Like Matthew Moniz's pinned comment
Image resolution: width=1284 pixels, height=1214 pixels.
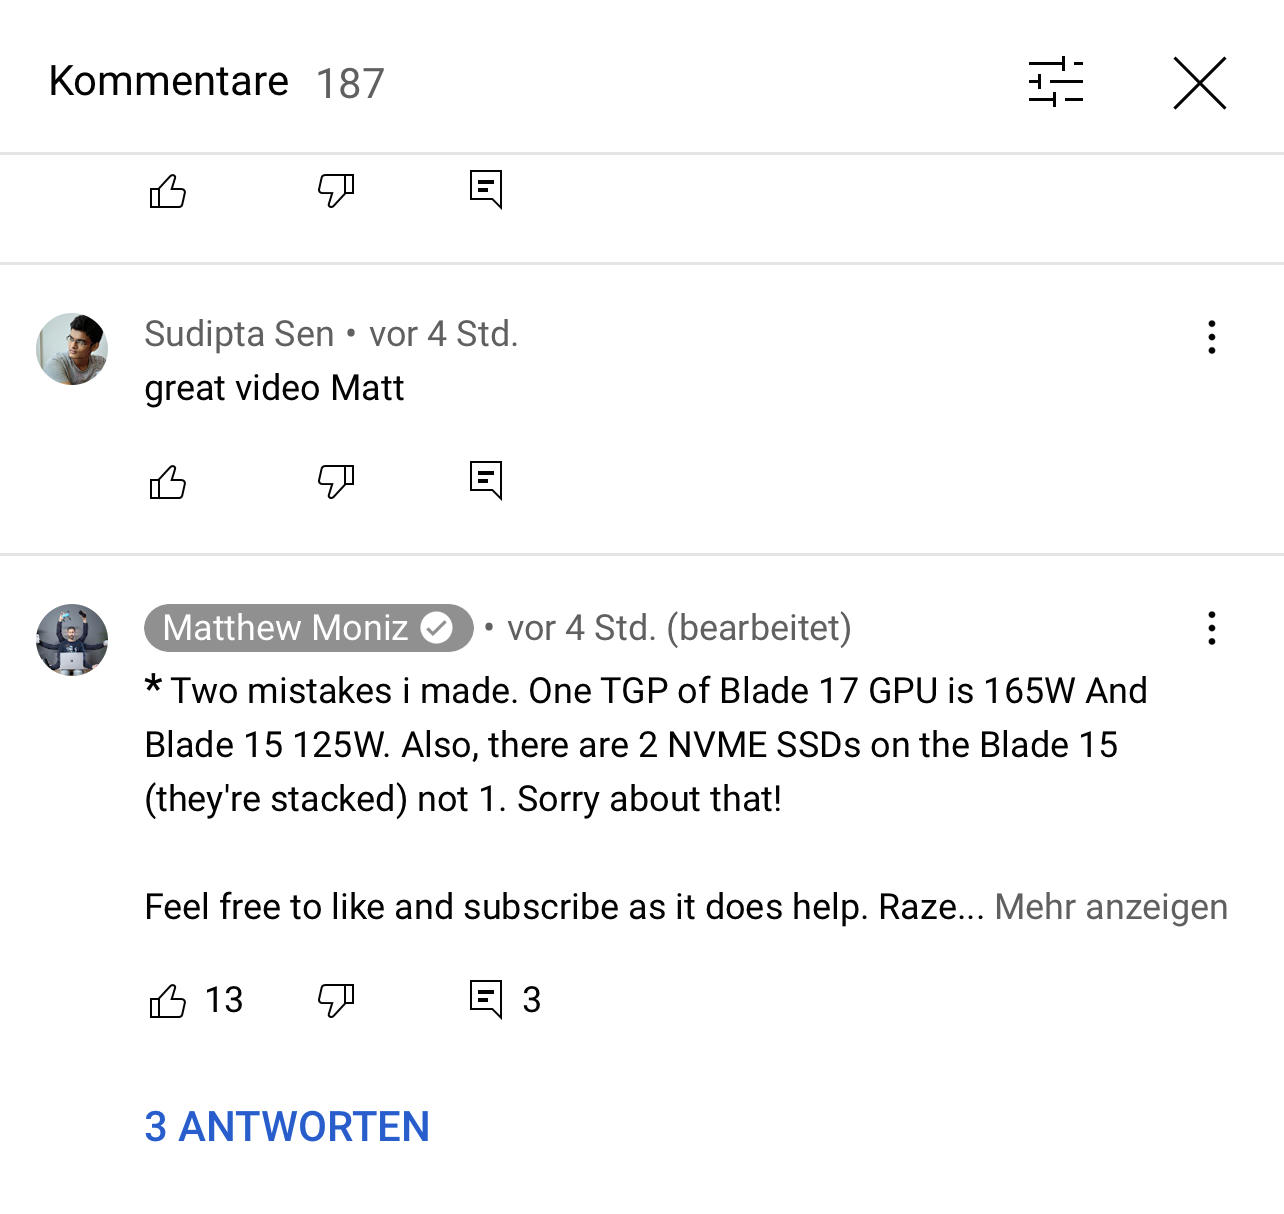(168, 1000)
